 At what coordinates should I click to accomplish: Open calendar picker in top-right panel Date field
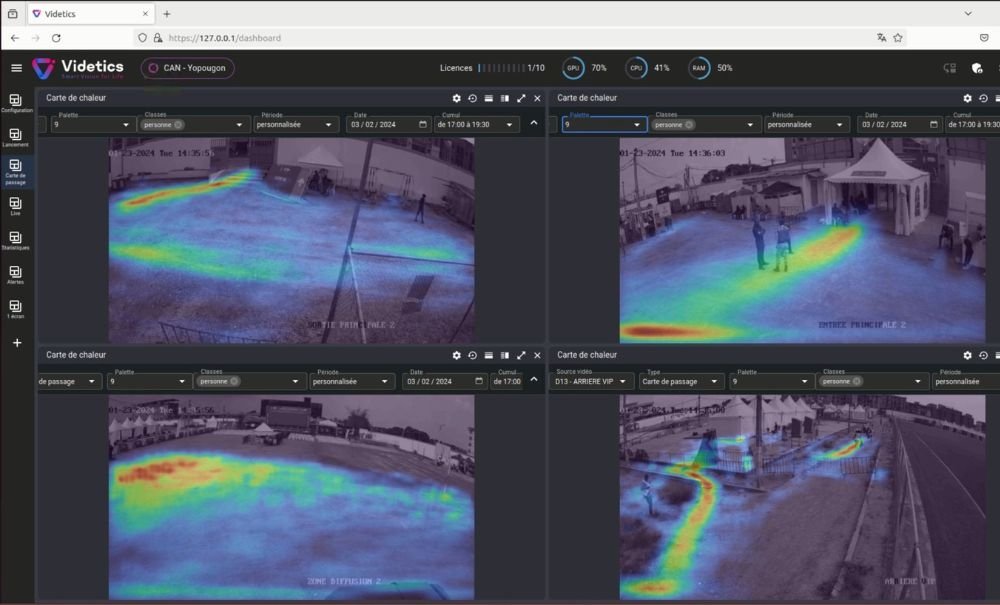934,124
